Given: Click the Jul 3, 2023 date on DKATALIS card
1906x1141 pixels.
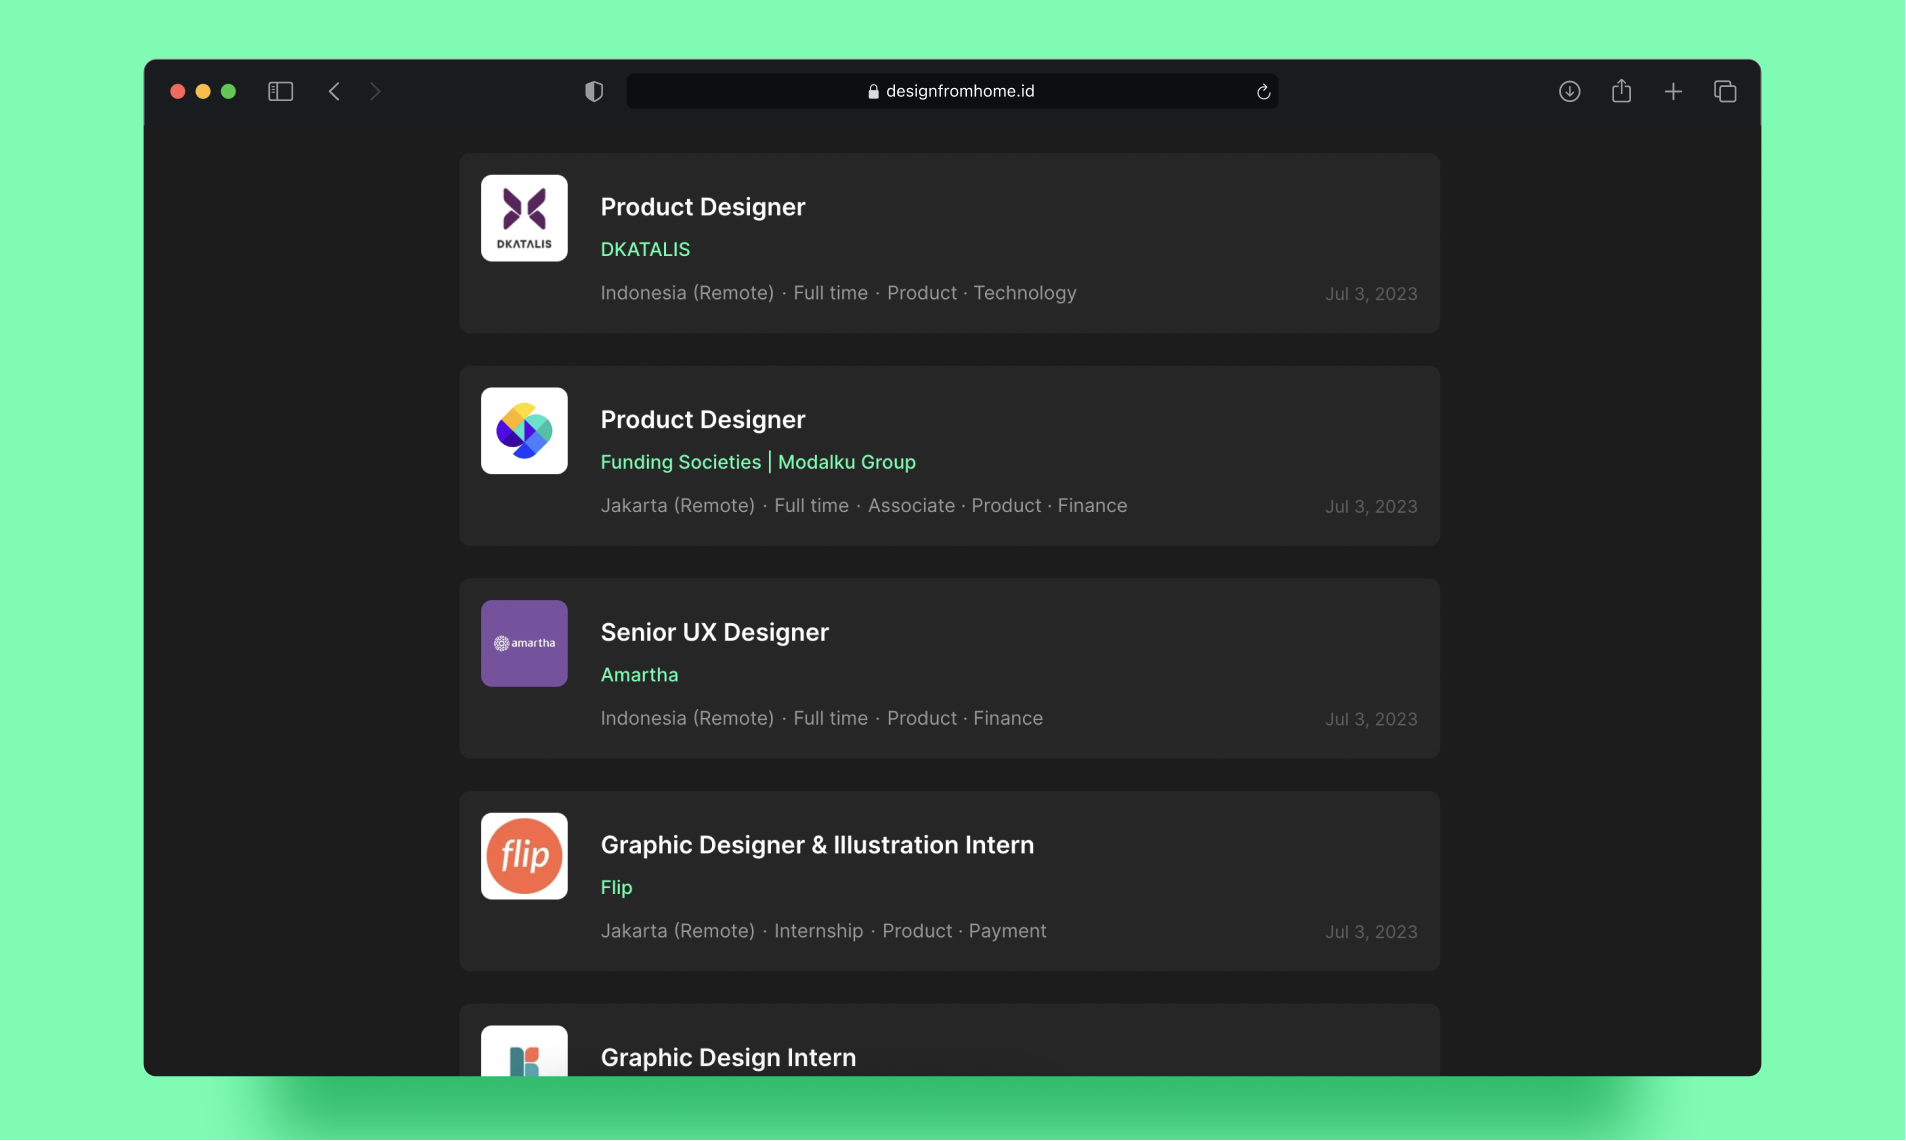Looking at the screenshot, I should [x=1371, y=294].
